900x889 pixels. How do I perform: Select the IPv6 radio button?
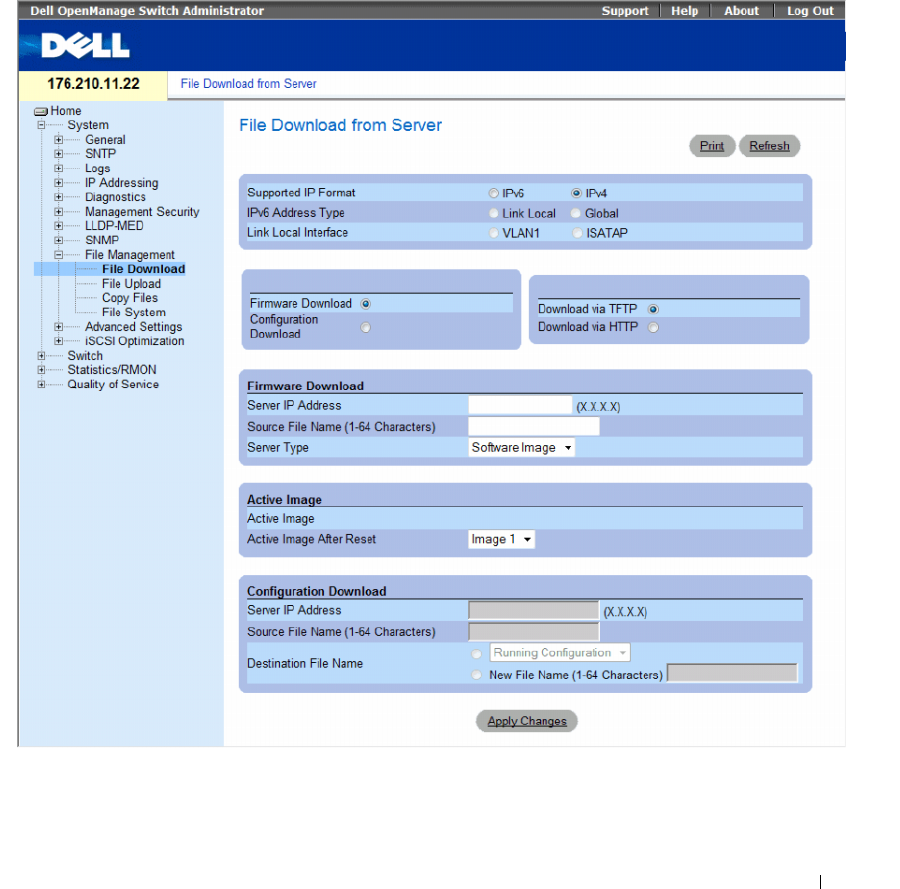[494, 193]
